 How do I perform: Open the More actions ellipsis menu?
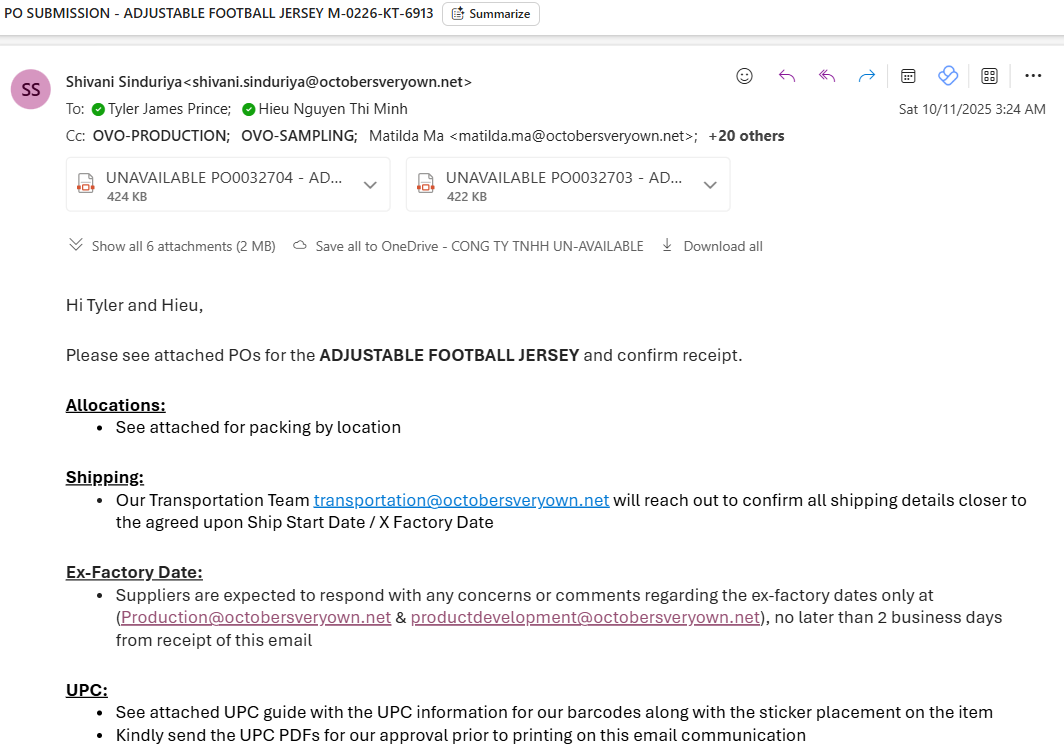coord(1033,76)
